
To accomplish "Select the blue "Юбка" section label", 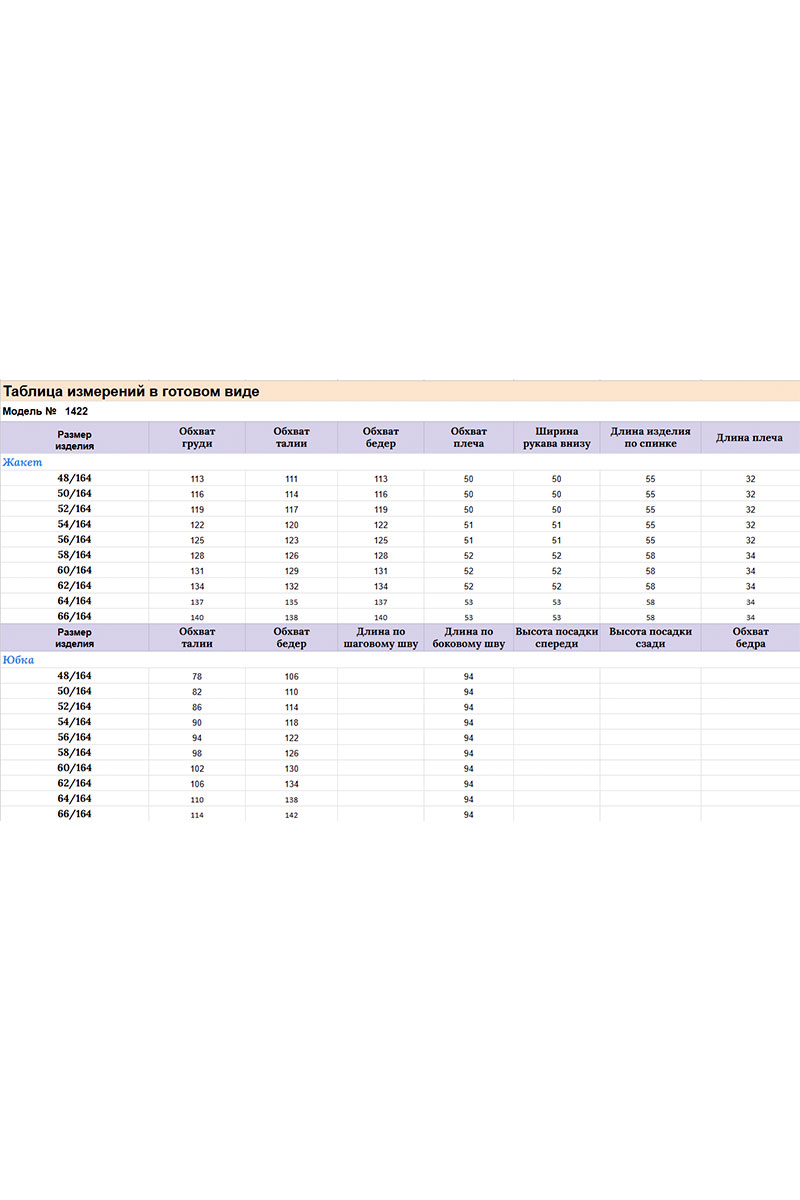I will coord(20,660).
